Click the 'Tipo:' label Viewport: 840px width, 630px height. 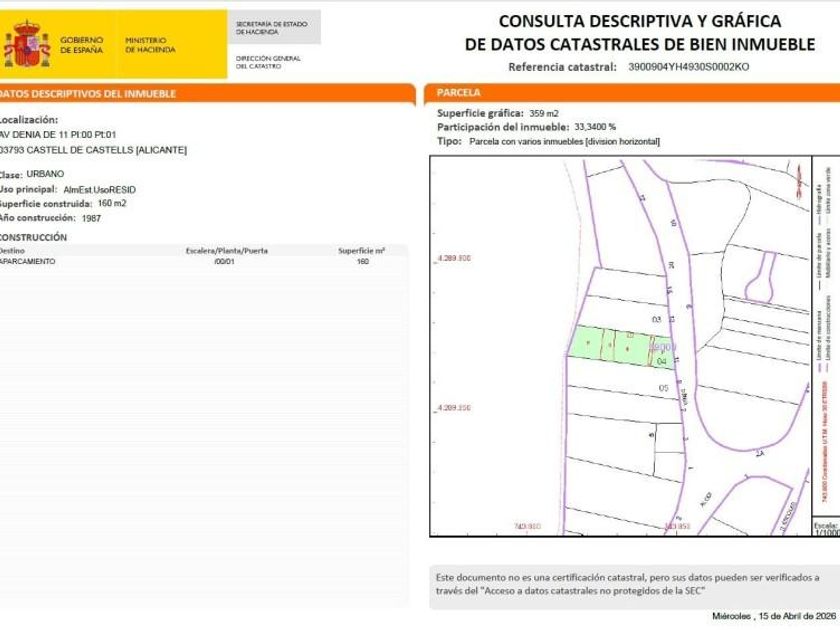tap(449, 141)
